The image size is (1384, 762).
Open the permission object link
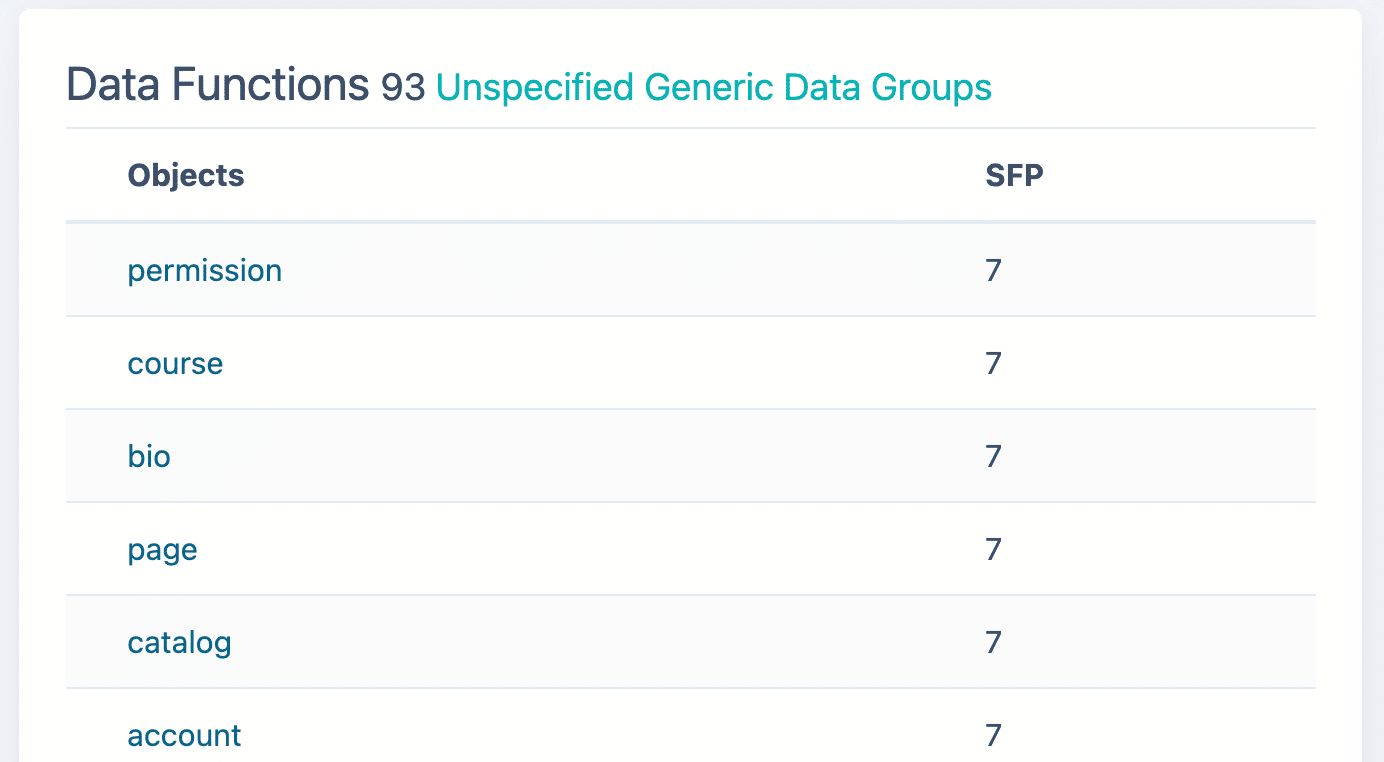205,271
